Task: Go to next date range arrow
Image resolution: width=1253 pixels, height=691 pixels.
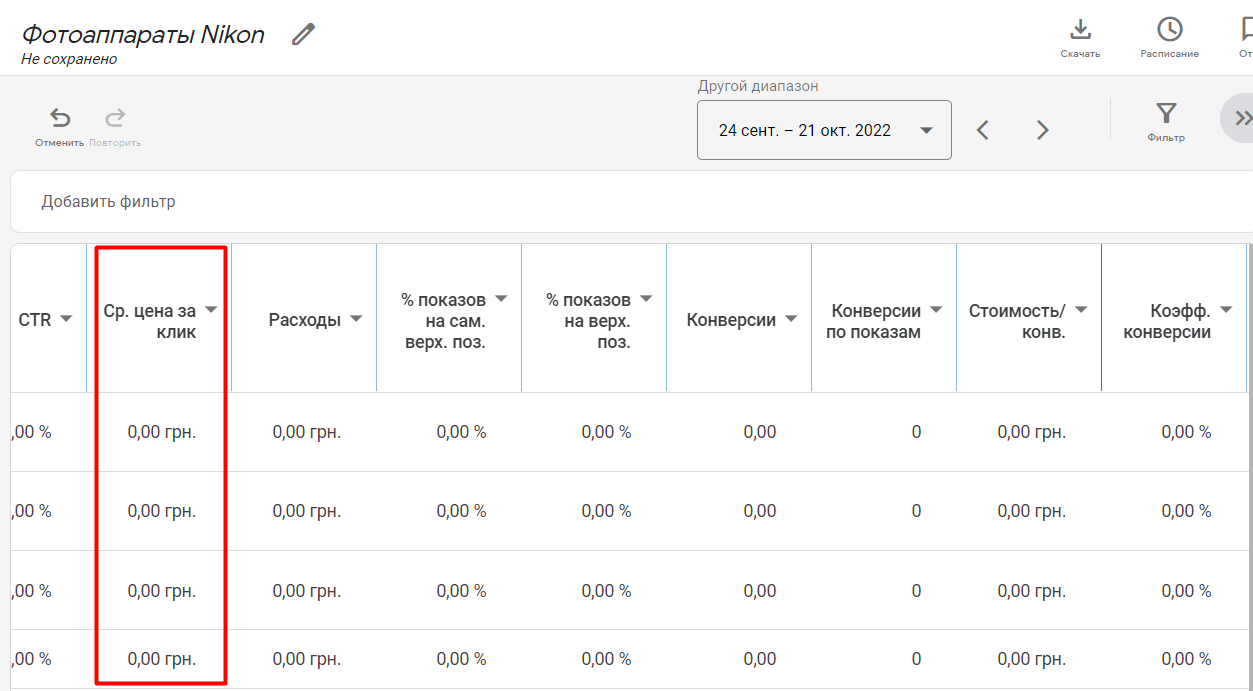Action: pos(1042,130)
